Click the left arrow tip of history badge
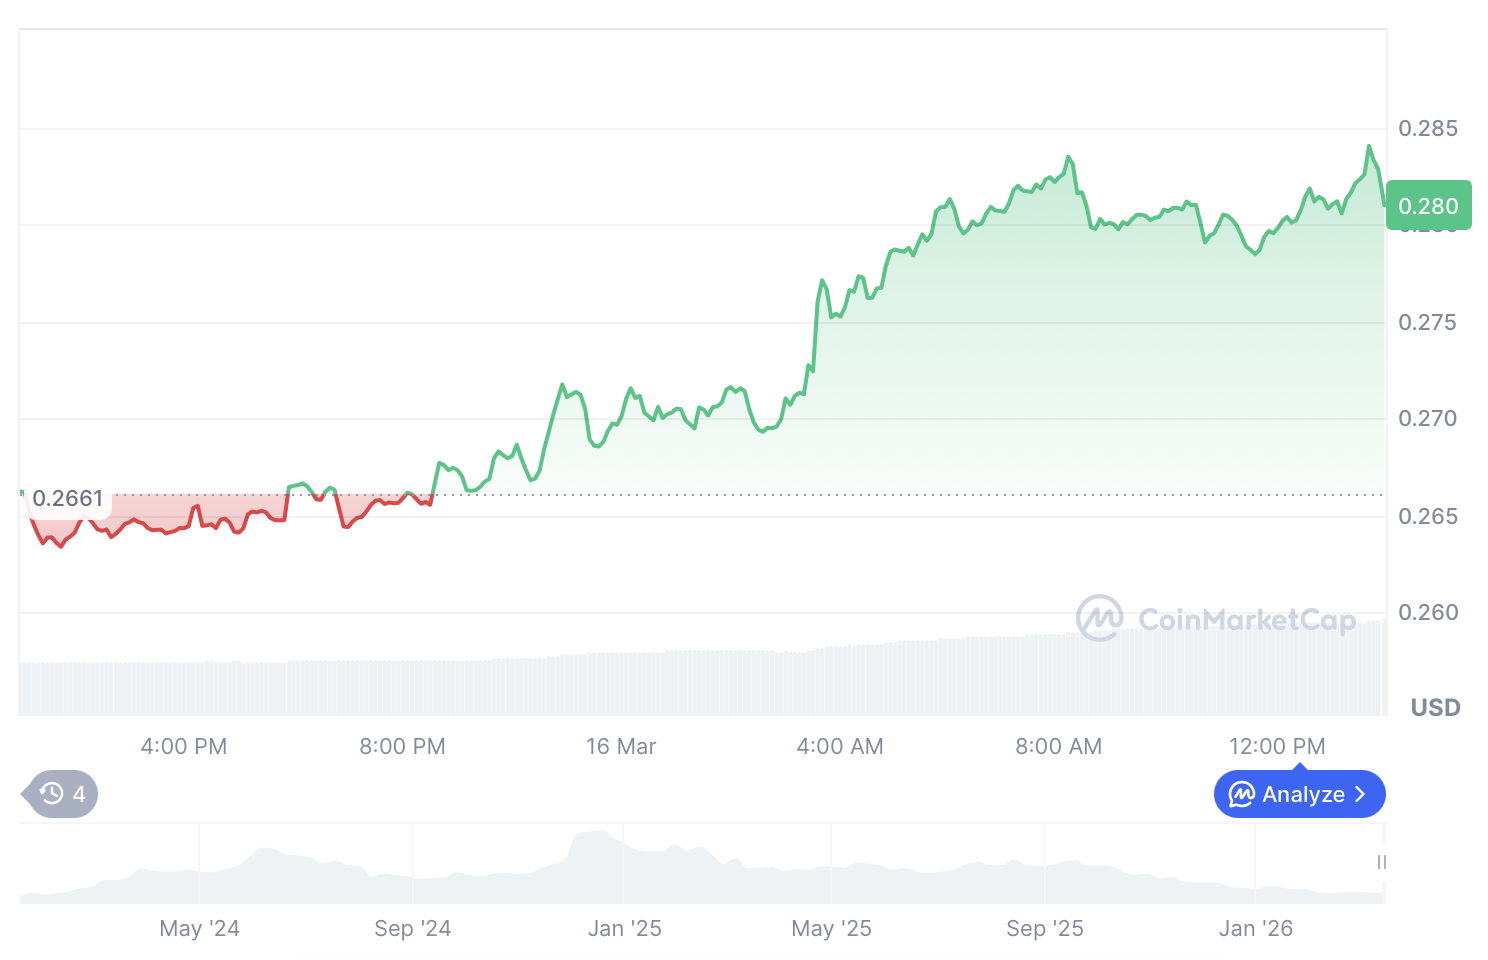The height and width of the screenshot is (960, 1488). [25, 794]
